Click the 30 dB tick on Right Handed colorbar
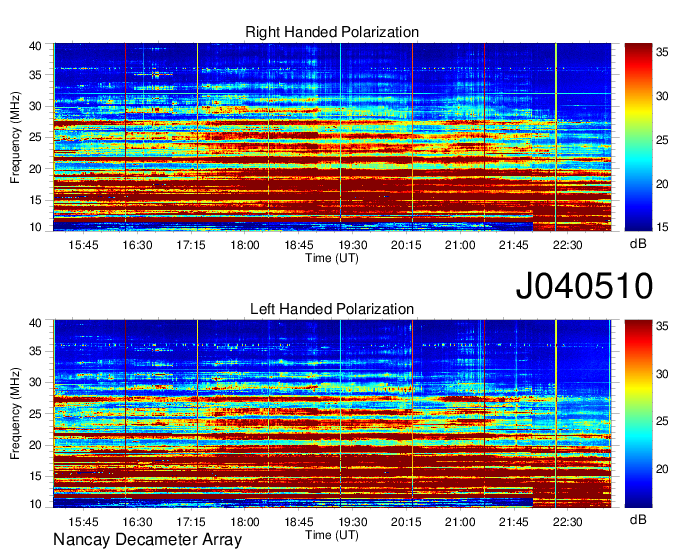680x552 pixels. 662,96
